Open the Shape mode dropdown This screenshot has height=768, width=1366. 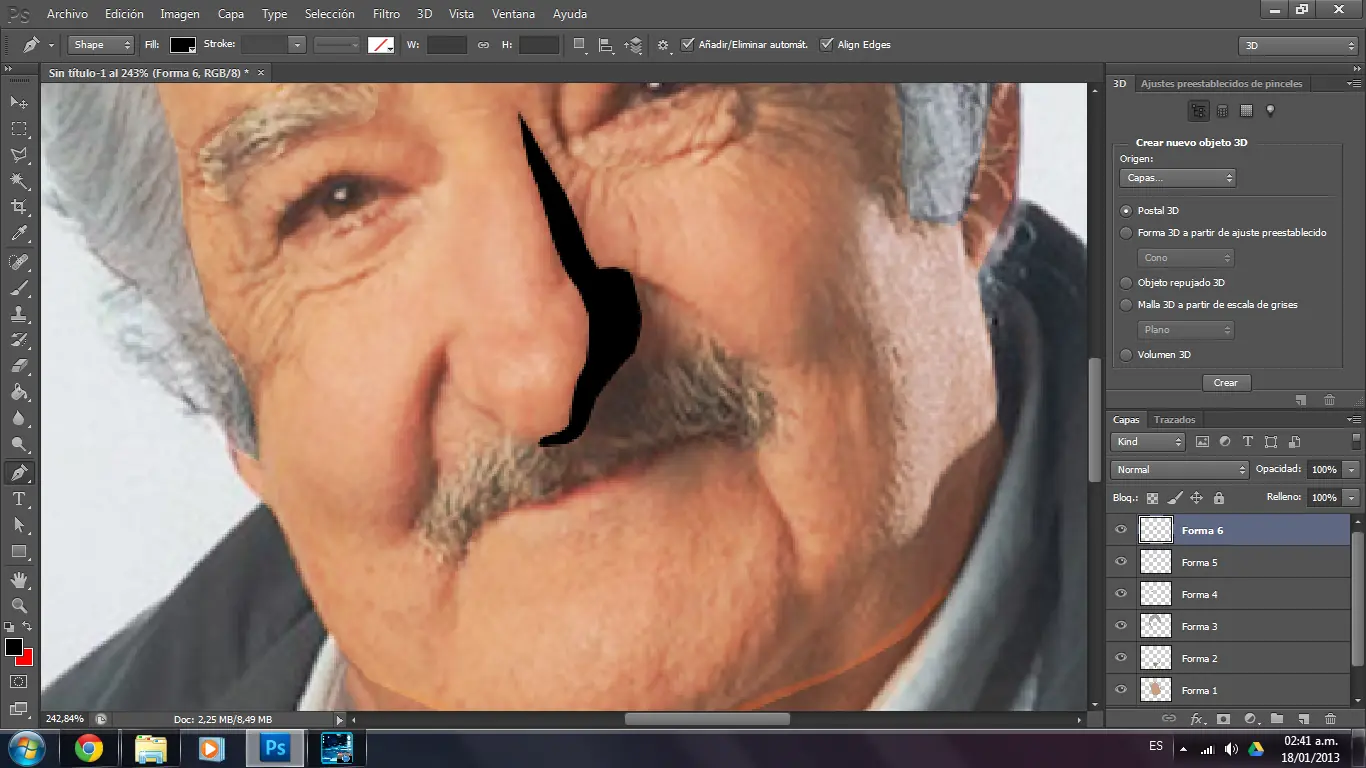coord(100,45)
